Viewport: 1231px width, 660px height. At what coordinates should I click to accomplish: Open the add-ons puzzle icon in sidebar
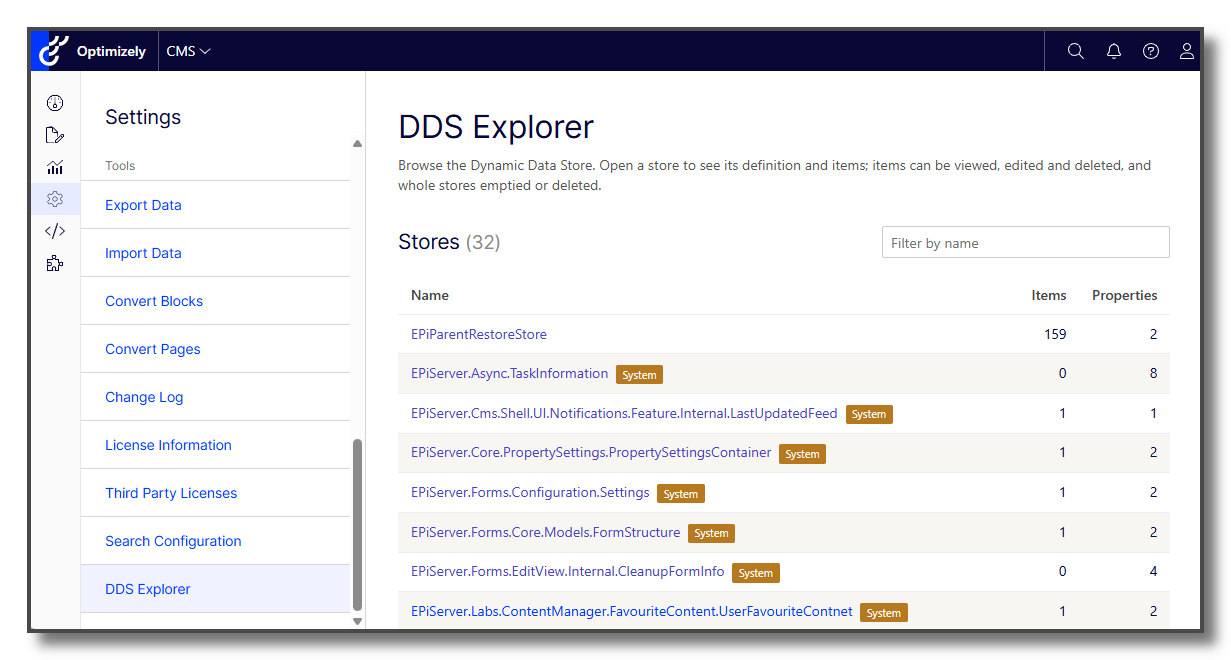(55, 263)
